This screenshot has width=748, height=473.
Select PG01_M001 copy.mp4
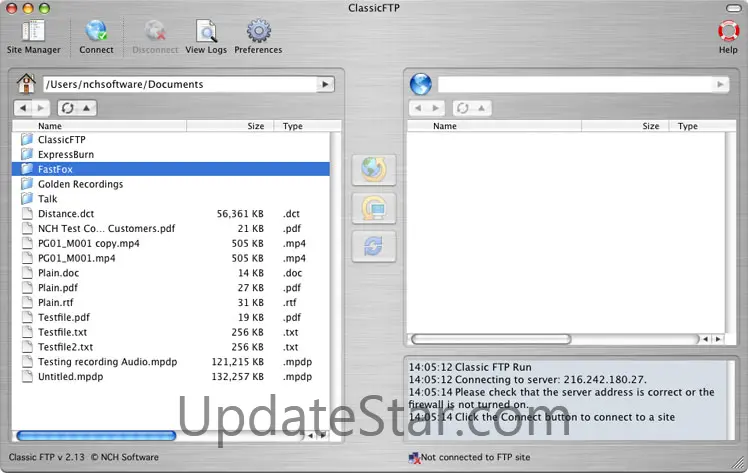(x=171, y=243)
